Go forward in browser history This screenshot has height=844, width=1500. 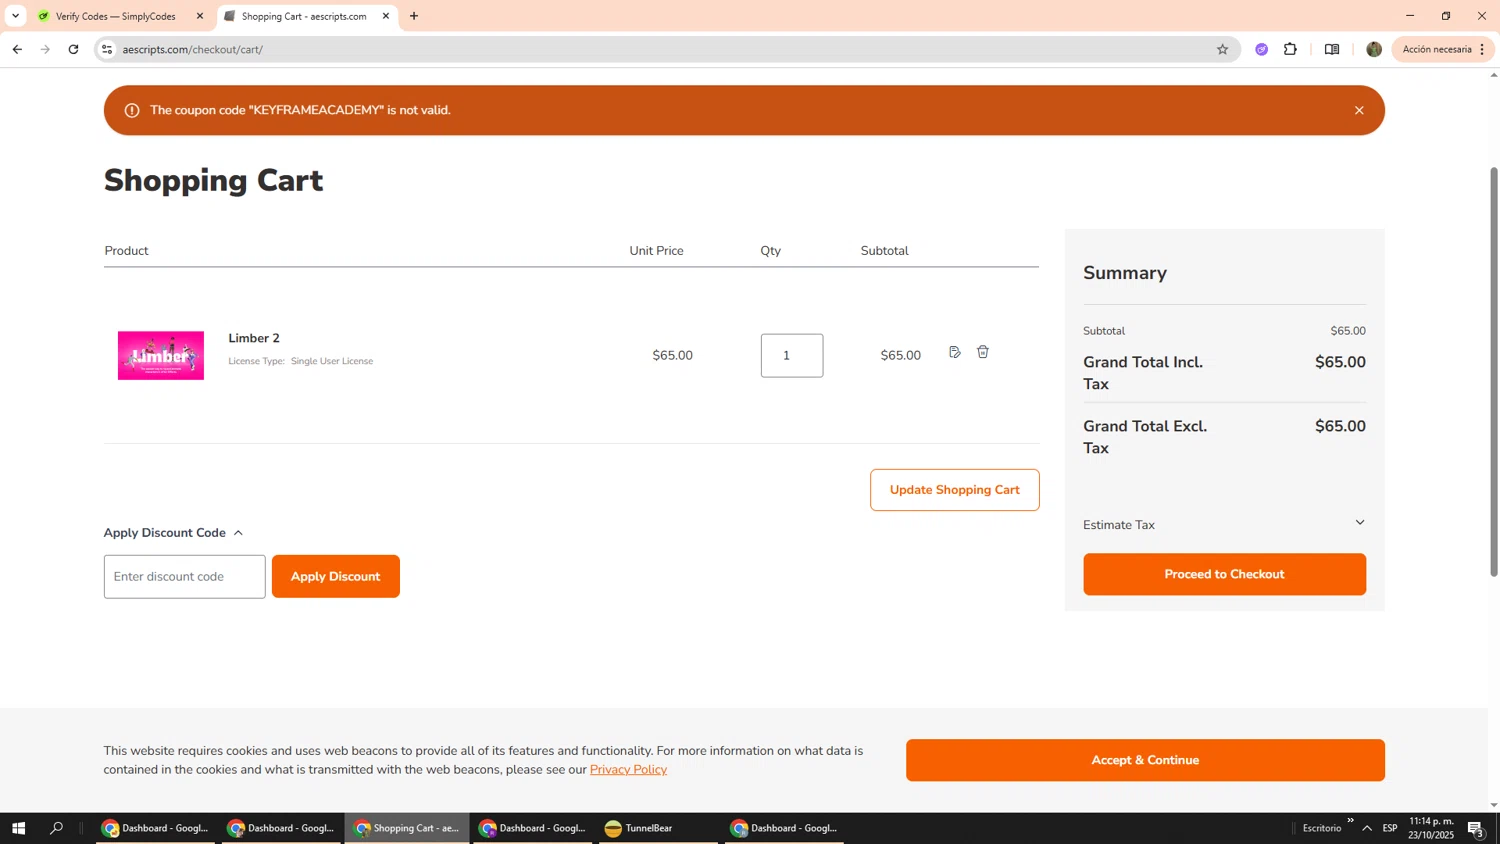(45, 49)
